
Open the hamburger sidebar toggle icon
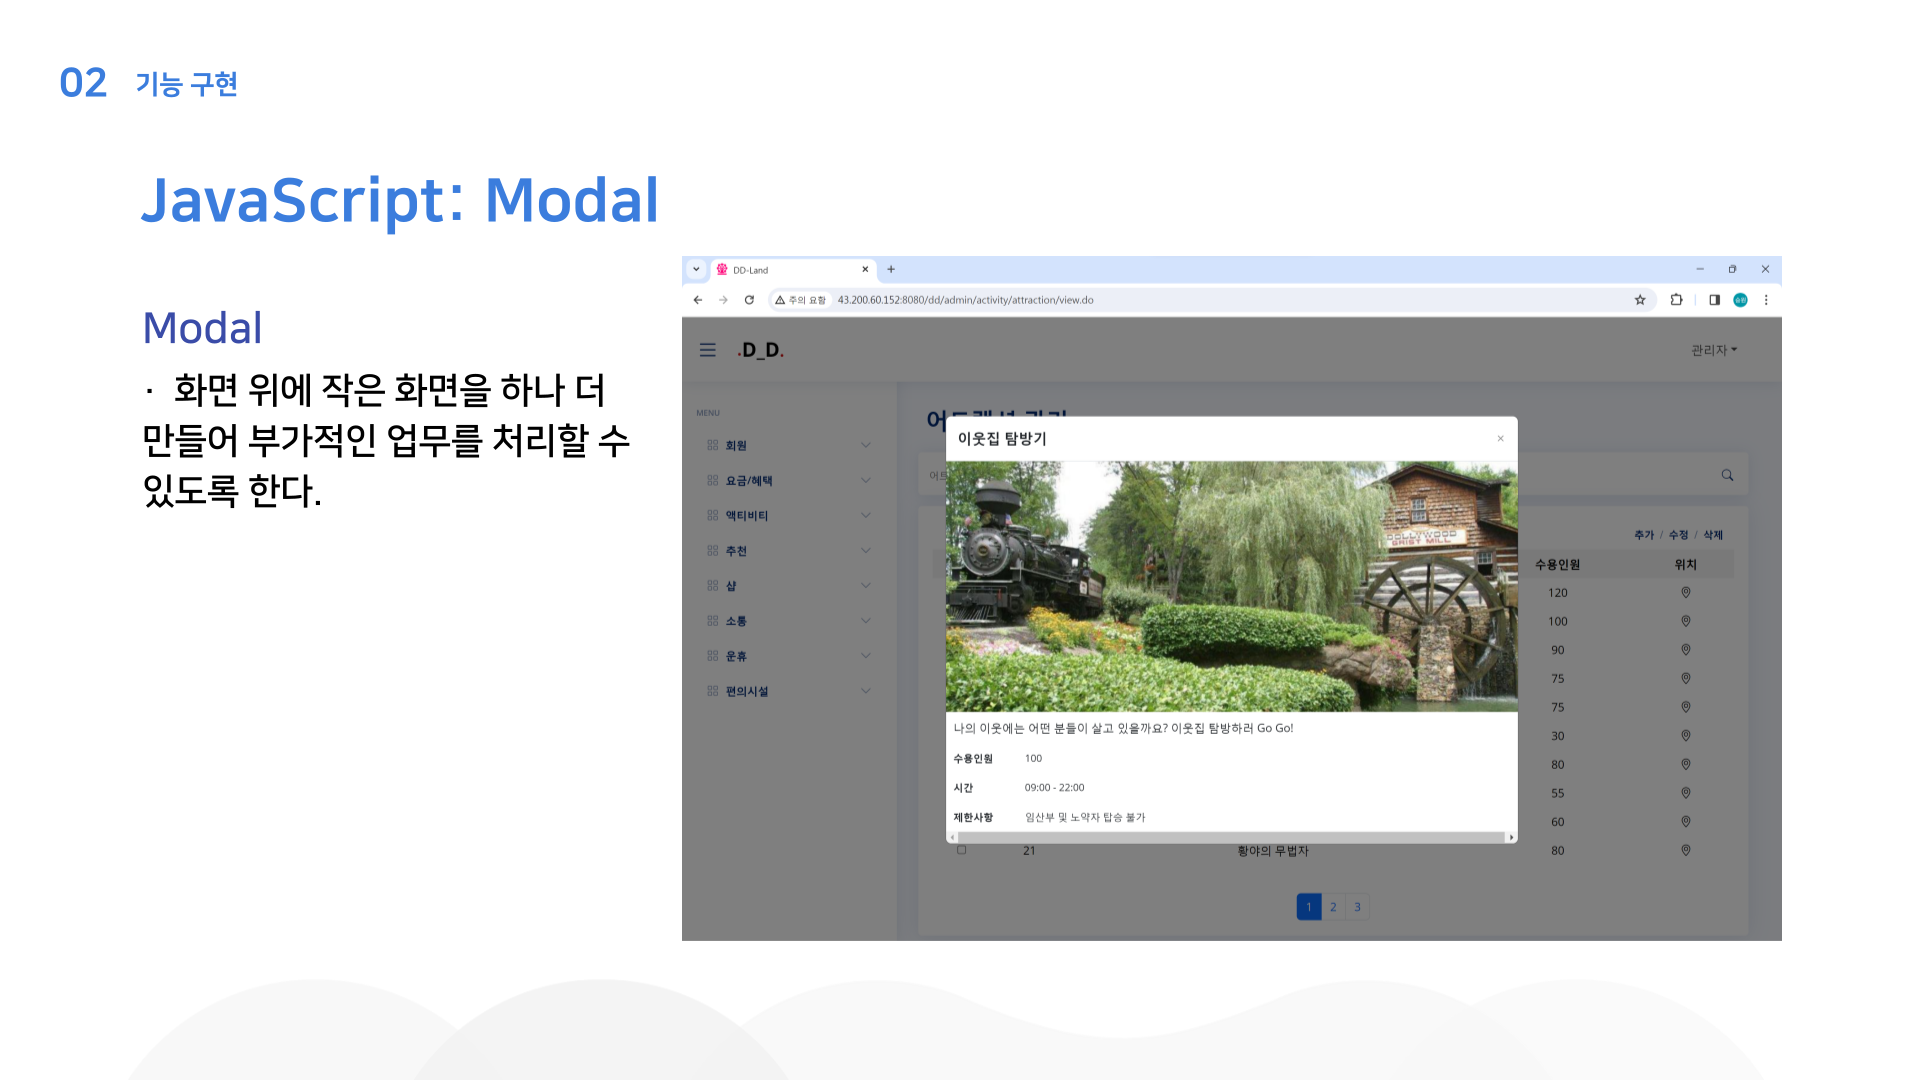pyautogui.click(x=708, y=350)
